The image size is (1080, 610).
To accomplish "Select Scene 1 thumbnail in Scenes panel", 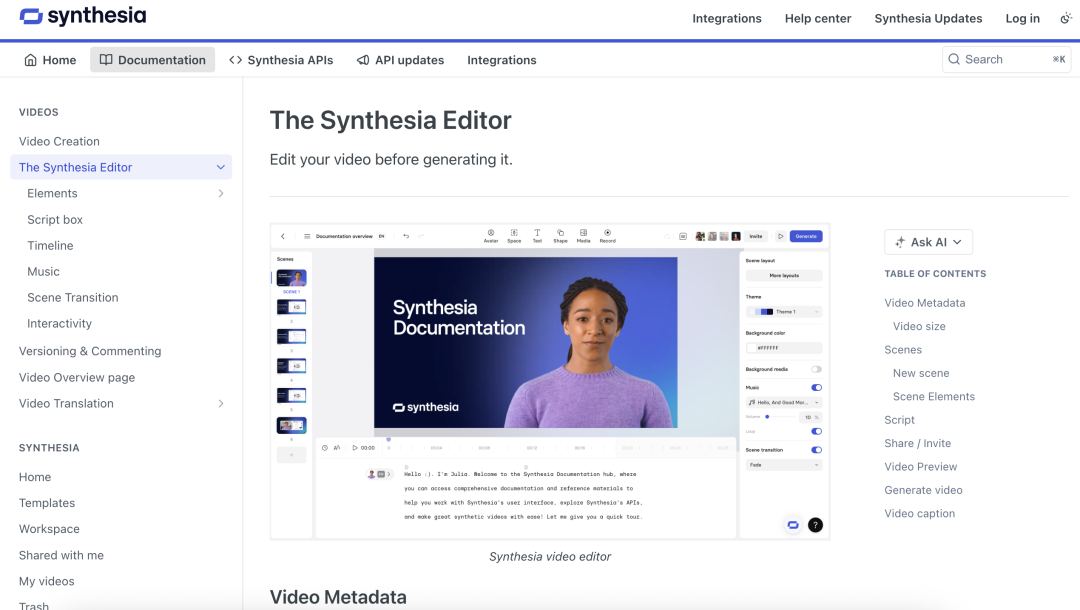I will tap(291, 278).
